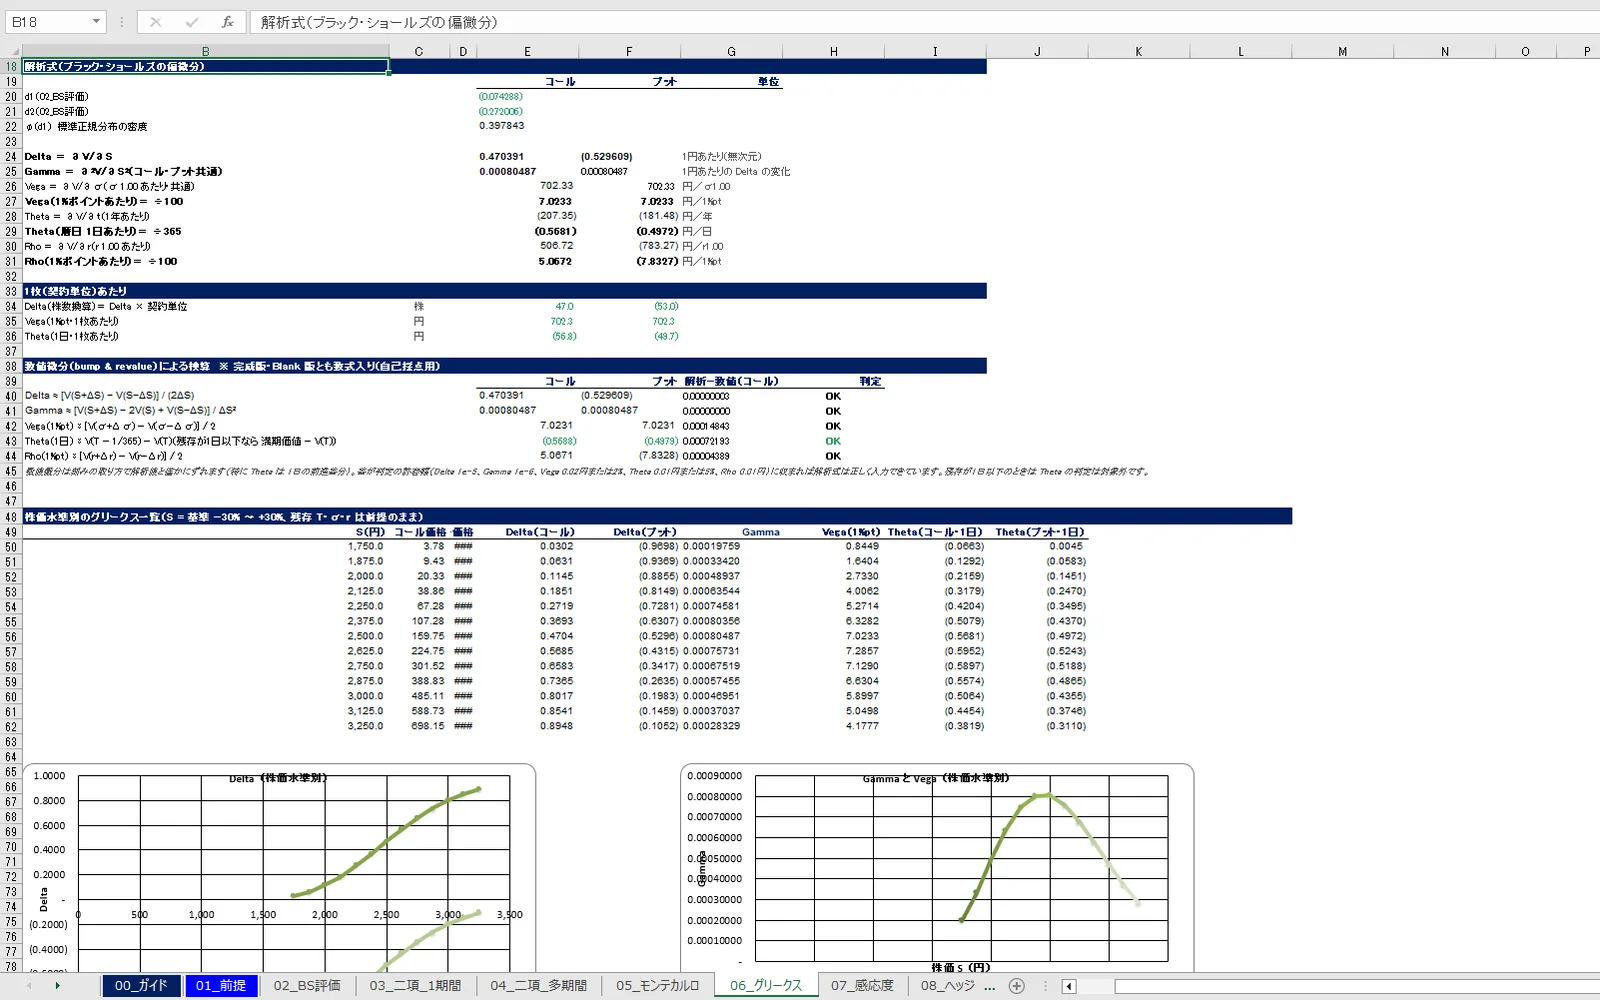Go to the 05_モンテカルロ sheet tab
Image resolution: width=1600 pixels, height=1000 pixels.
point(657,986)
